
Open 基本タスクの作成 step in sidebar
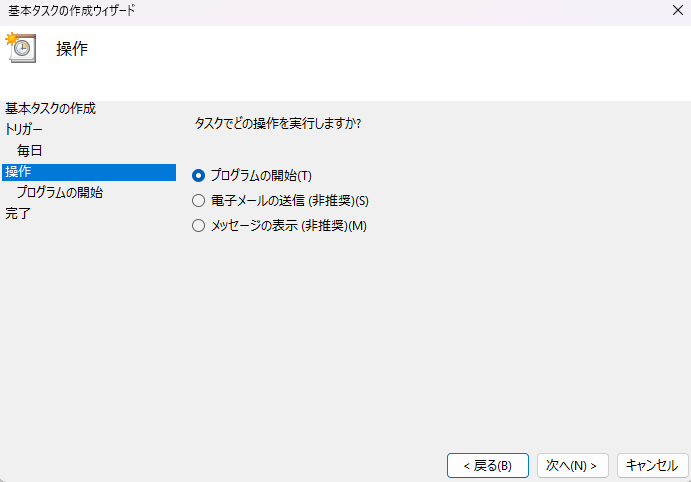point(50,108)
